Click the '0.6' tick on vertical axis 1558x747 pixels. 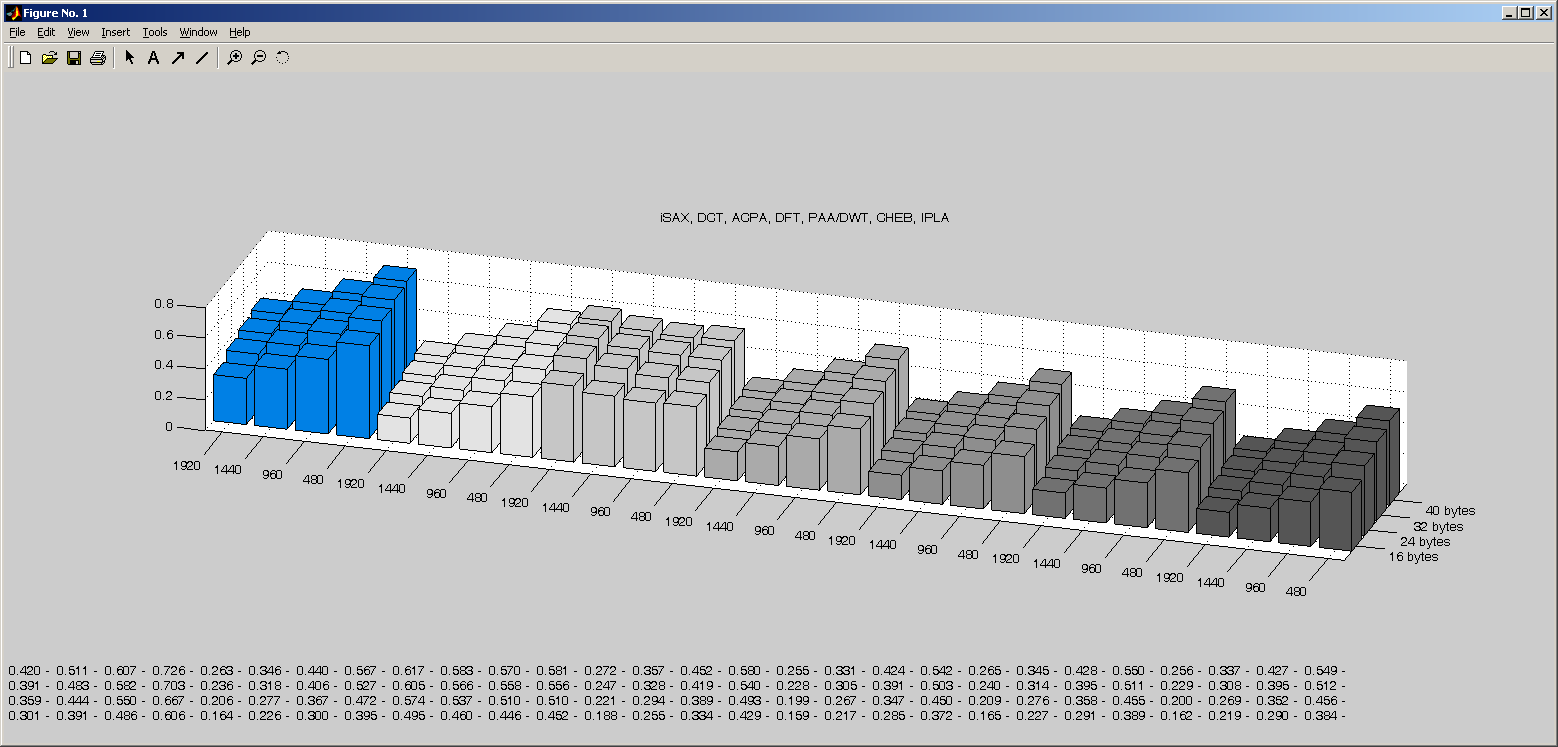pos(163,335)
